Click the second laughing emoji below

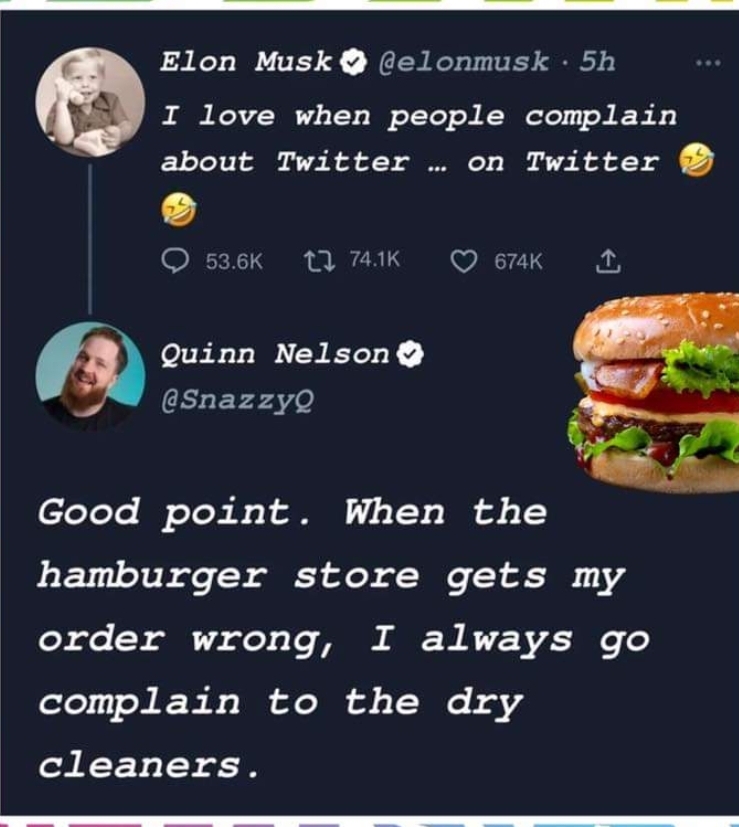(x=178, y=209)
